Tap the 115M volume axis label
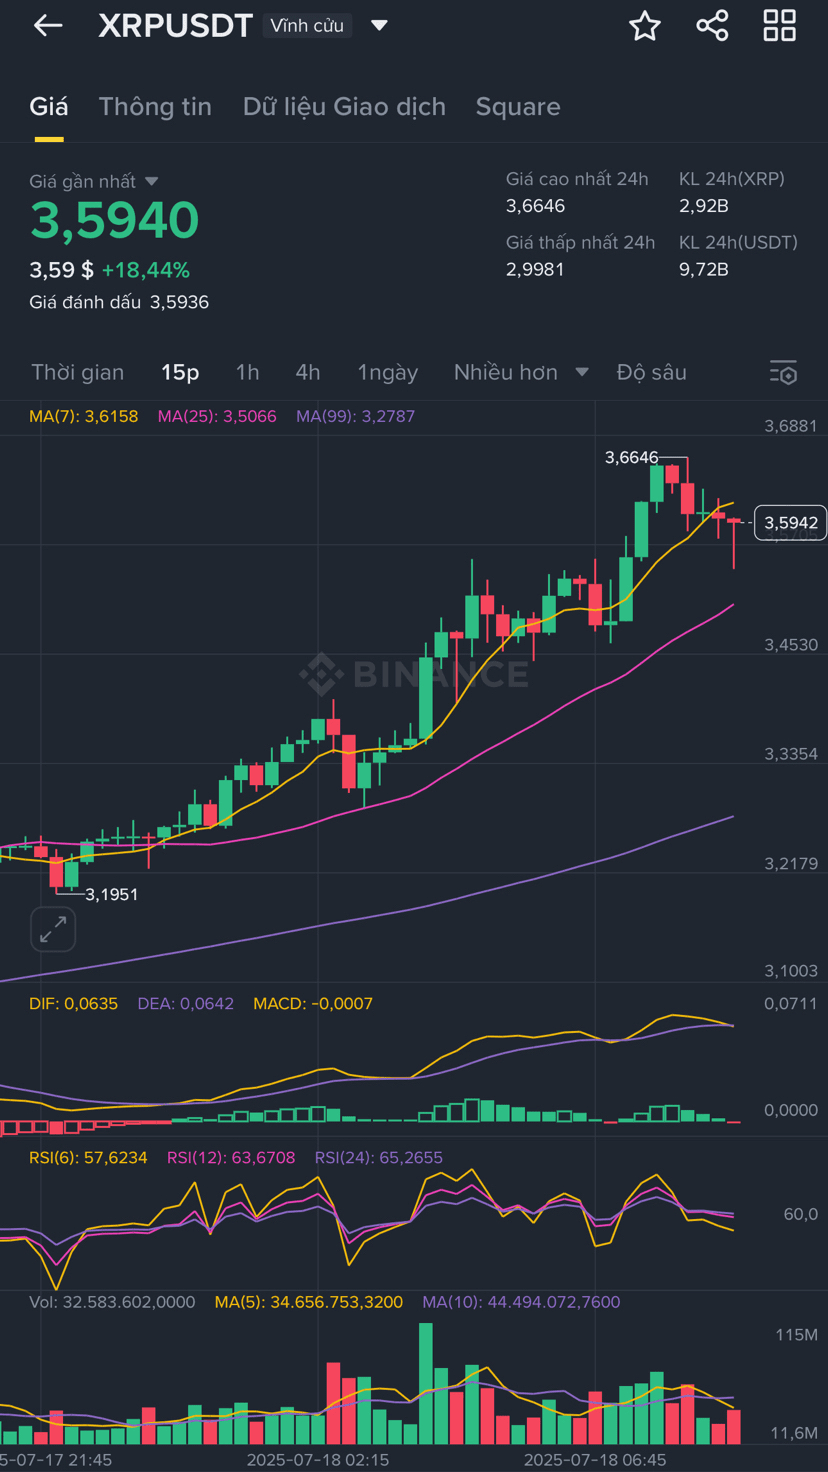 (797, 1335)
